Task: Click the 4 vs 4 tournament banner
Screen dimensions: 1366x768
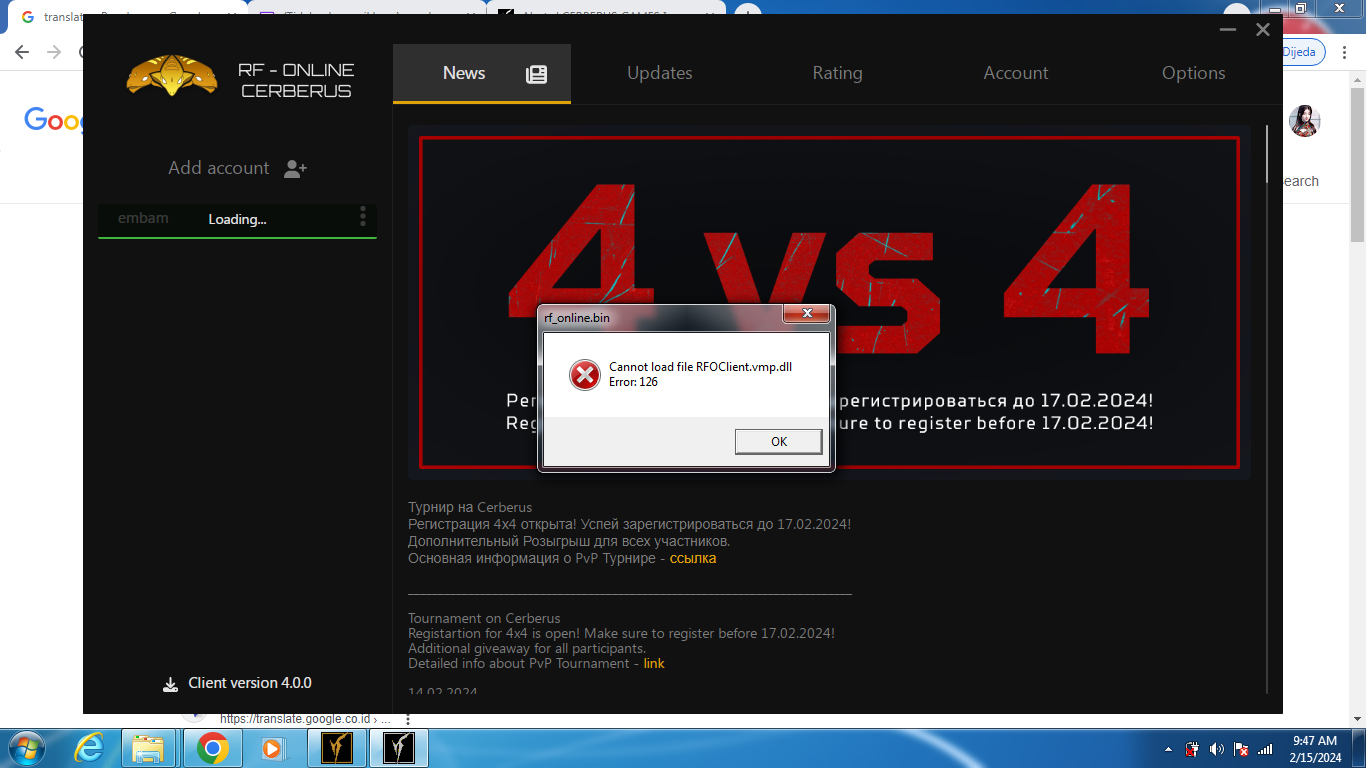Action: [x=829, y=302]
